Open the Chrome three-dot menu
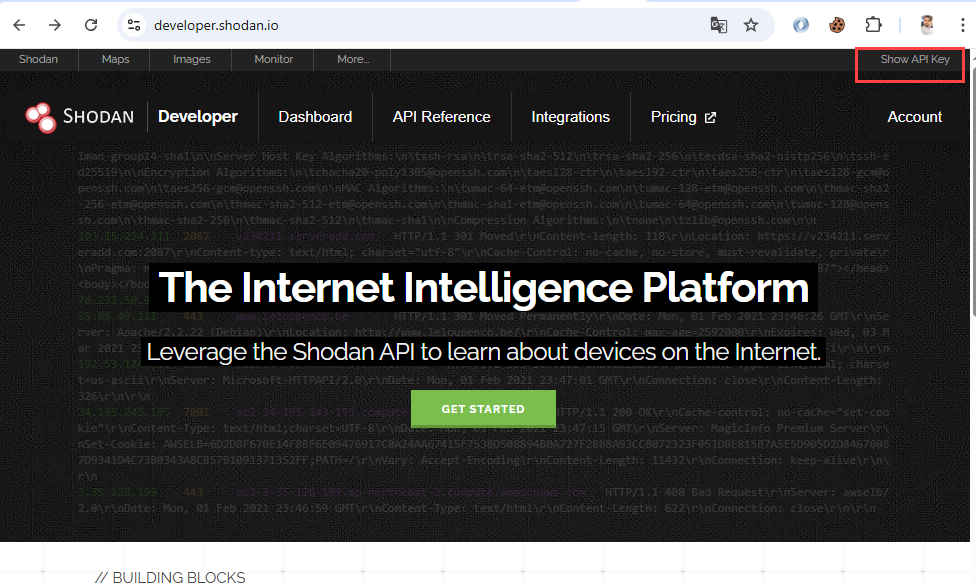 pos(962,25)
